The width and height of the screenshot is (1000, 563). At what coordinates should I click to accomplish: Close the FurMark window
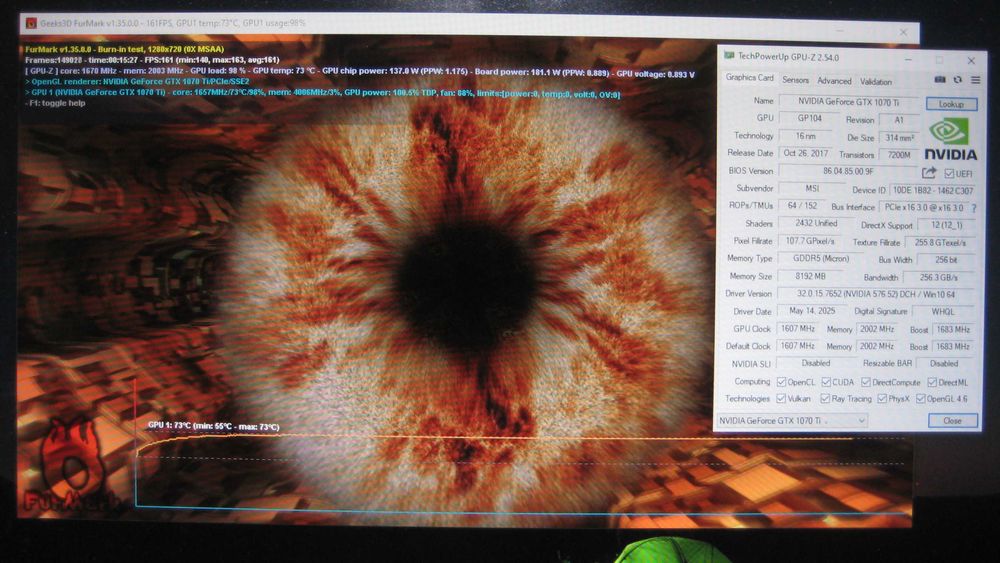click(x=903, y=32)
